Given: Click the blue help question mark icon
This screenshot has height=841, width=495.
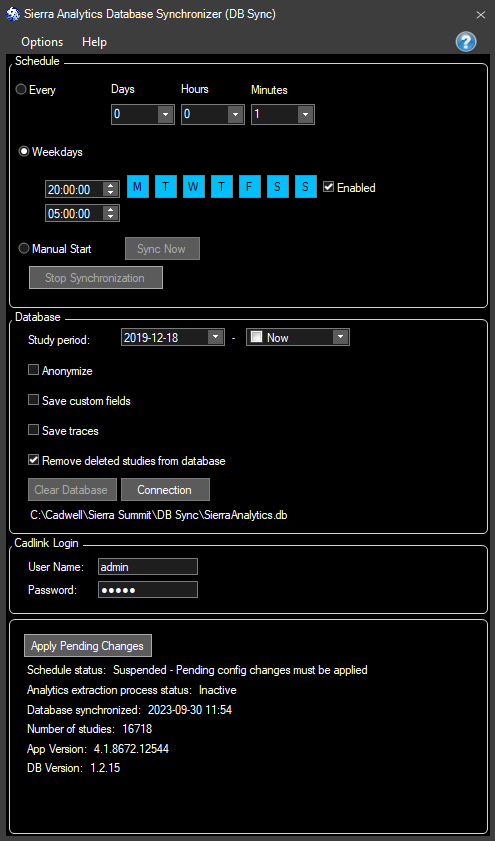Looking at the screenshot, I should [466, 41].
